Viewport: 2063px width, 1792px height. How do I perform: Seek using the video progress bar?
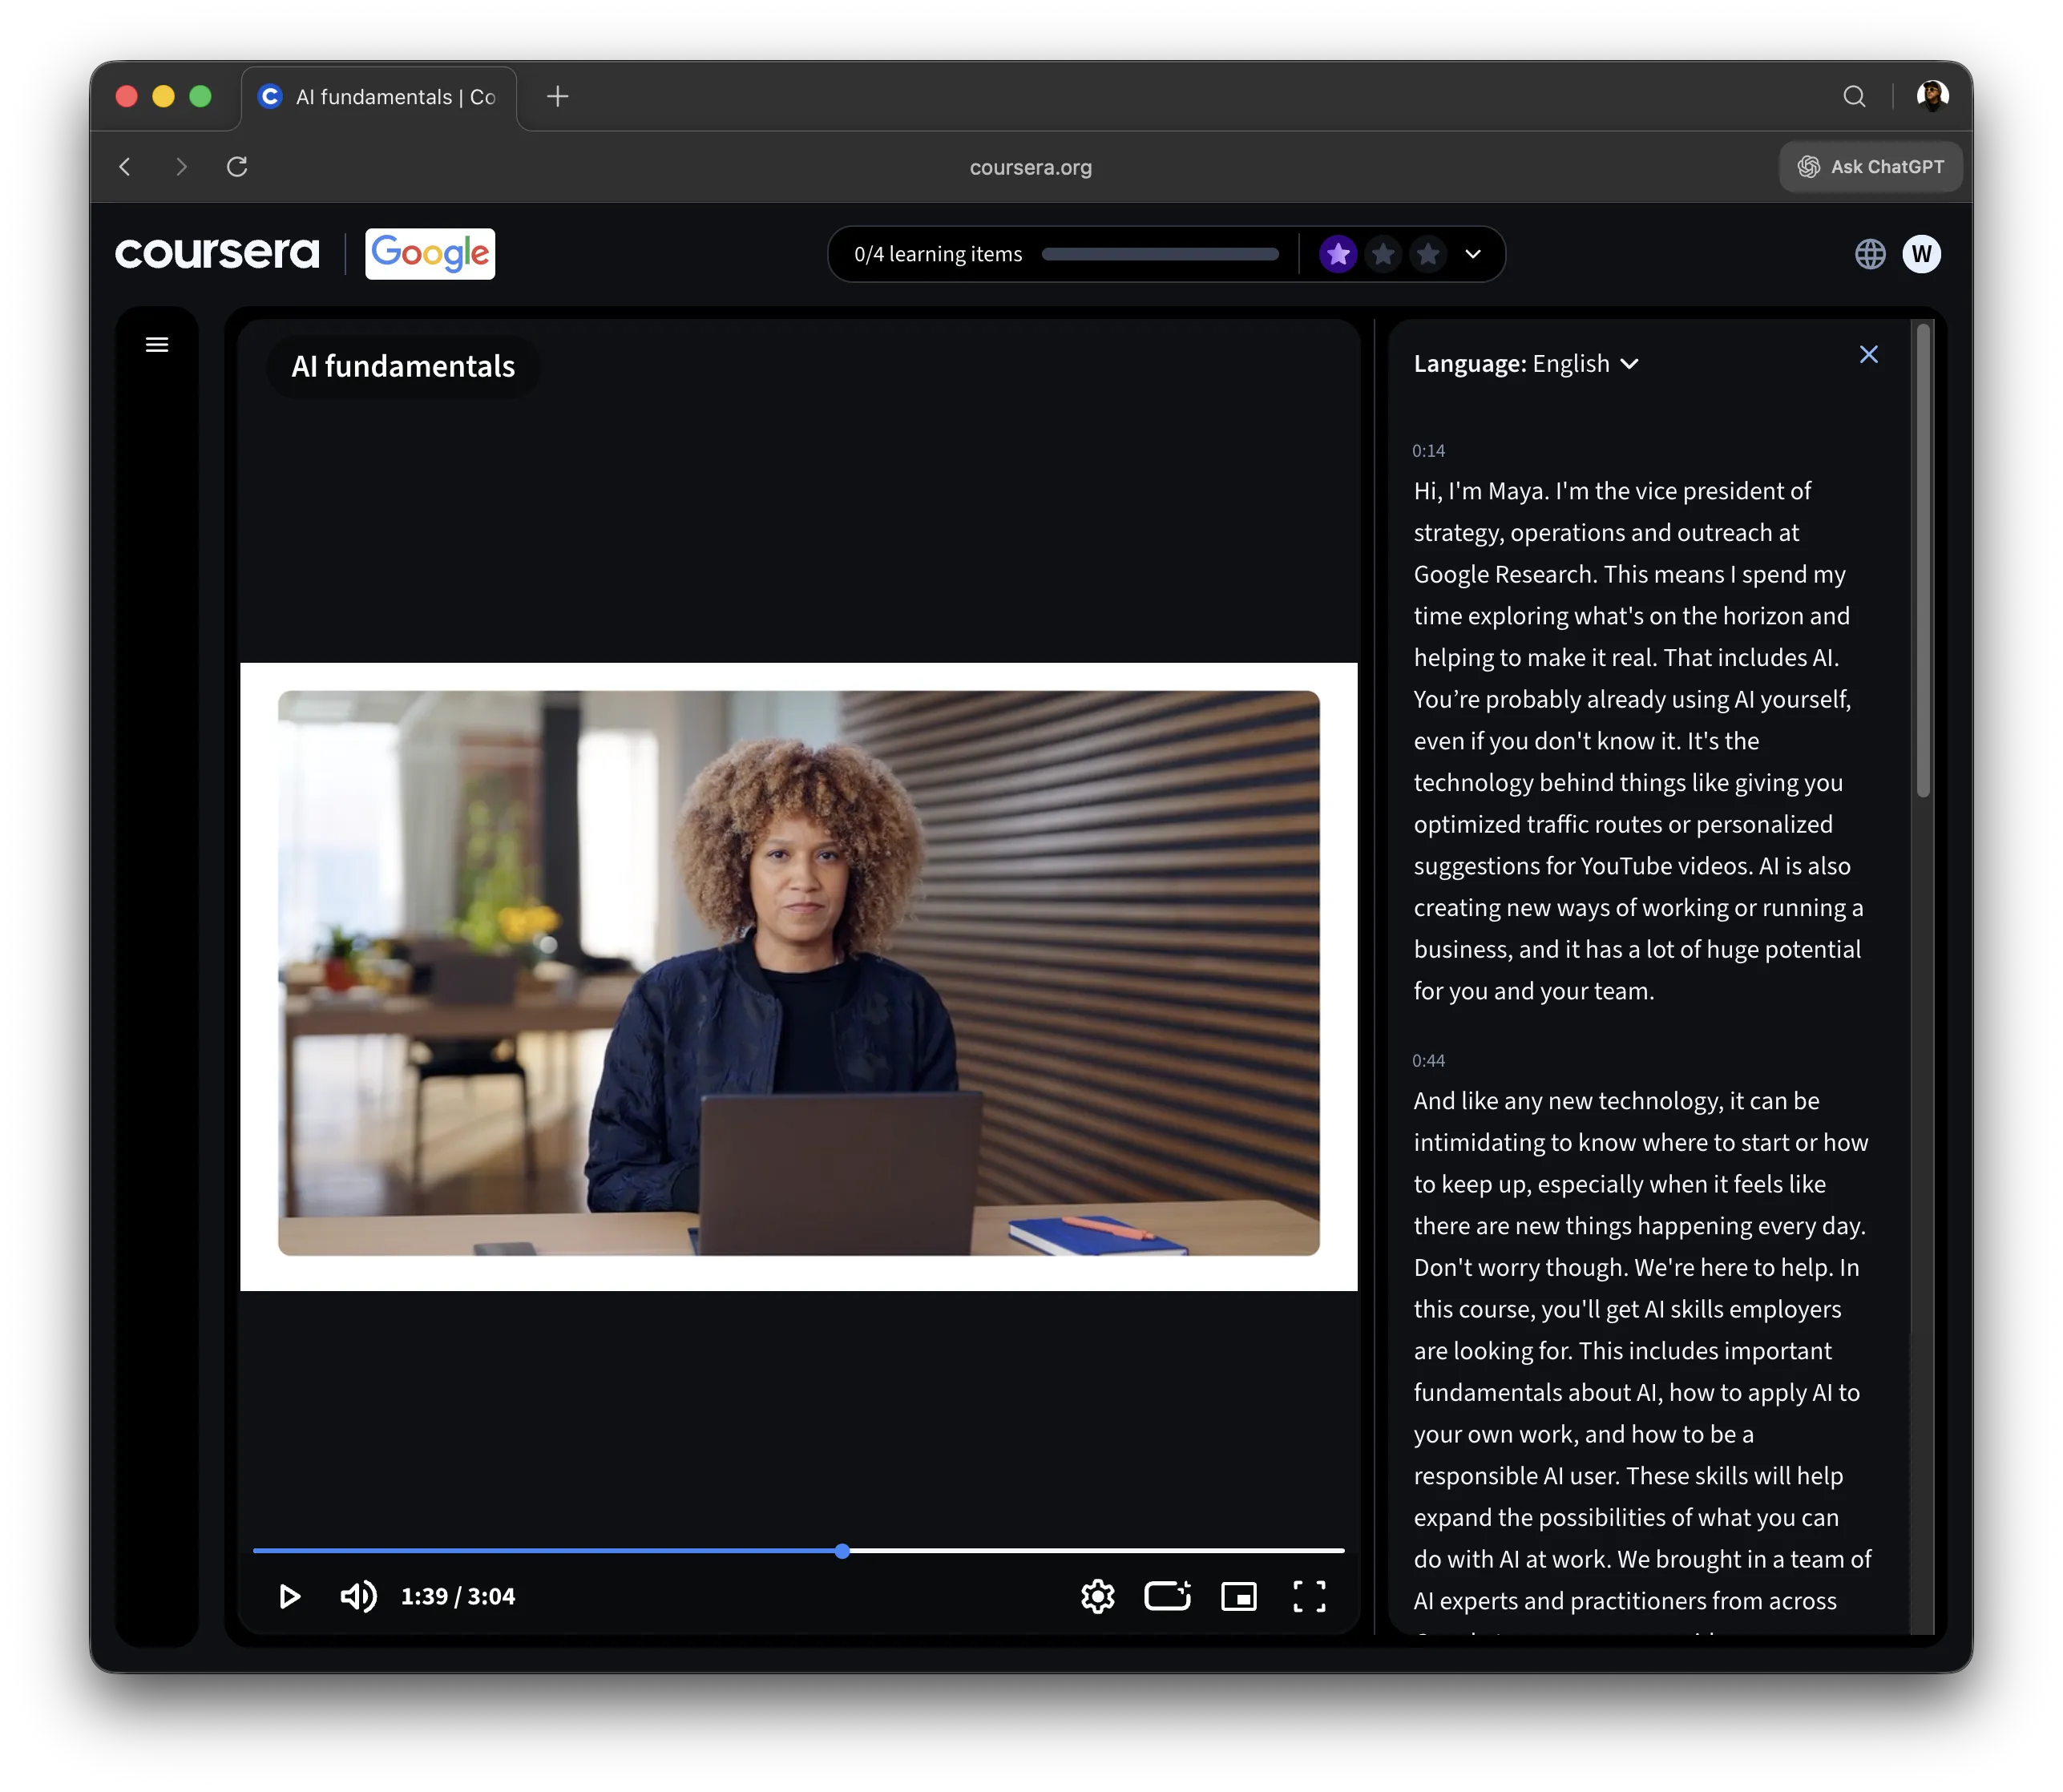(1000, 1550)
